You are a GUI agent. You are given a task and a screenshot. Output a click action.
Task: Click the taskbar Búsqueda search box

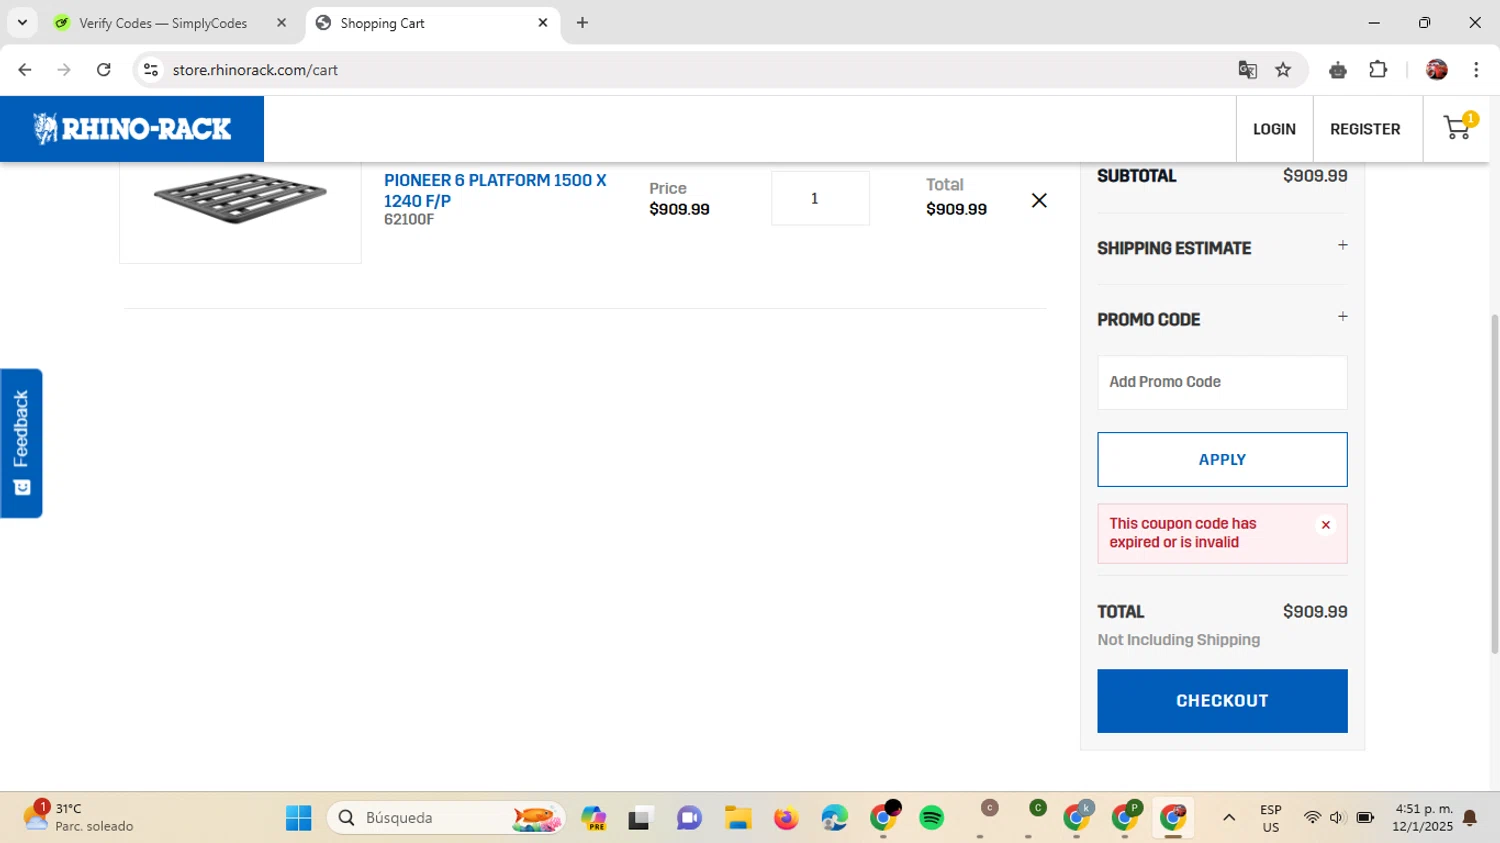click(446, 818)
